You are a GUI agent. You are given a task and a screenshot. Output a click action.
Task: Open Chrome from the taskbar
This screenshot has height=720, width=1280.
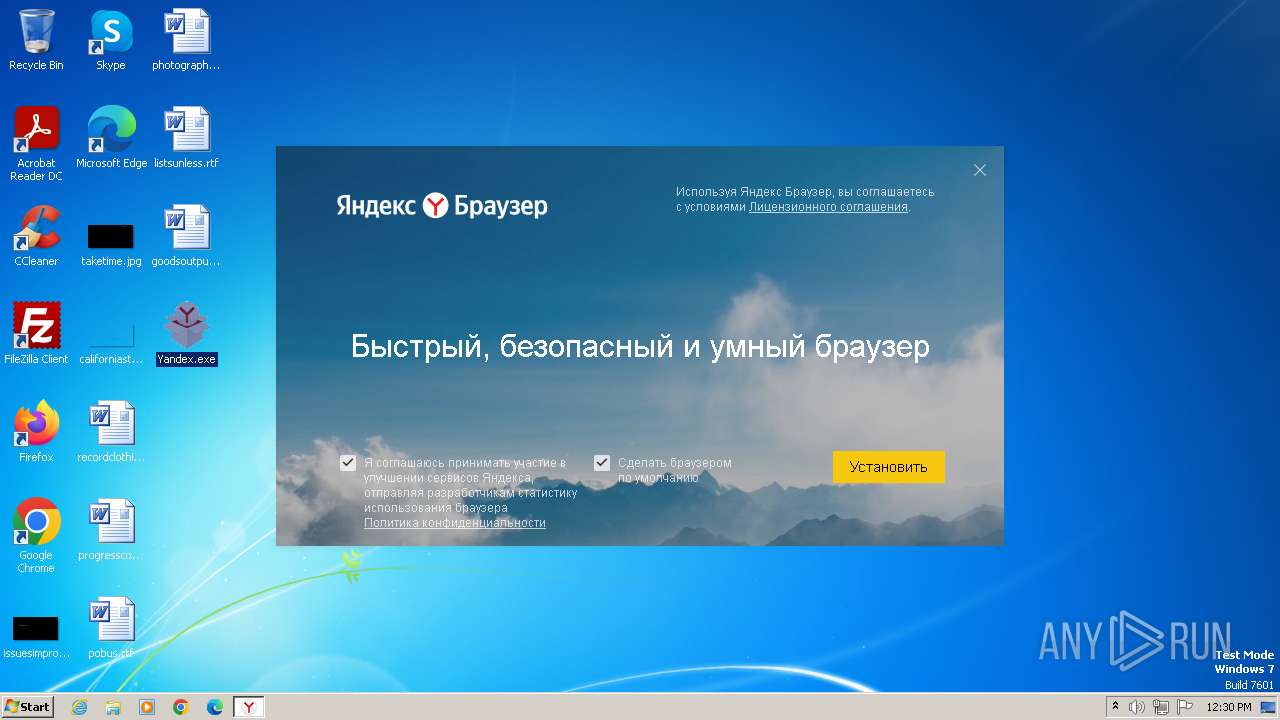pos(181,707)
